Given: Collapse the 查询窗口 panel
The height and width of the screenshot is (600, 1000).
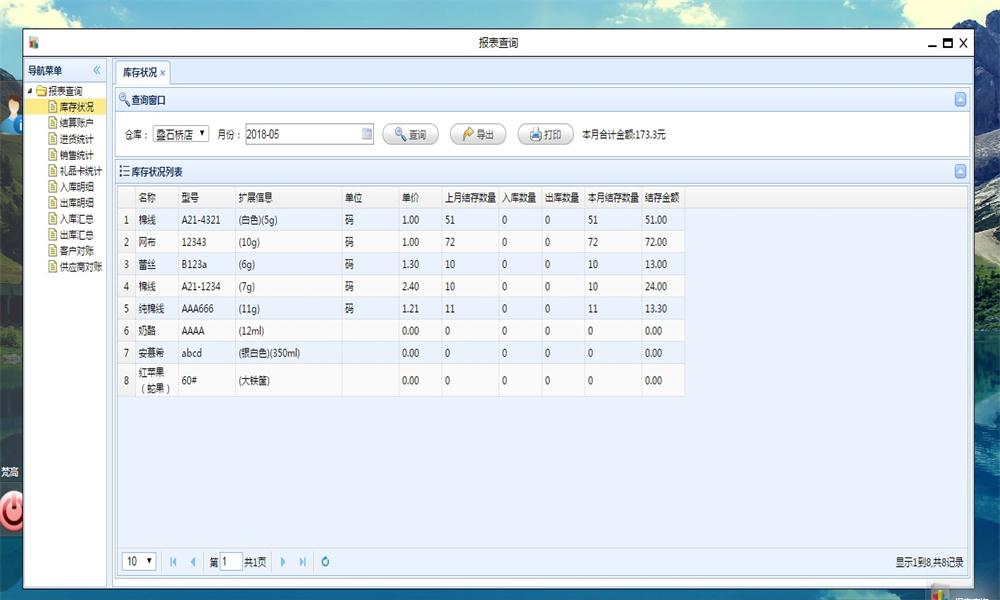Looking at the screenshot, I should coord(960,100).
